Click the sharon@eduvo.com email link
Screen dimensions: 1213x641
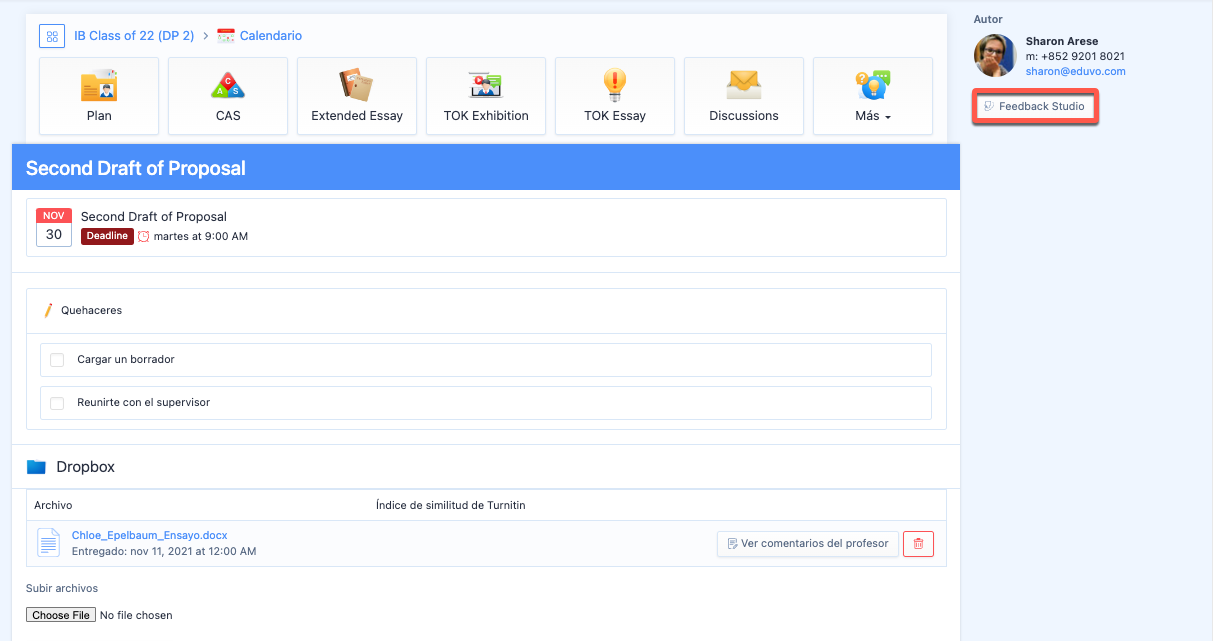[1075, 72]
